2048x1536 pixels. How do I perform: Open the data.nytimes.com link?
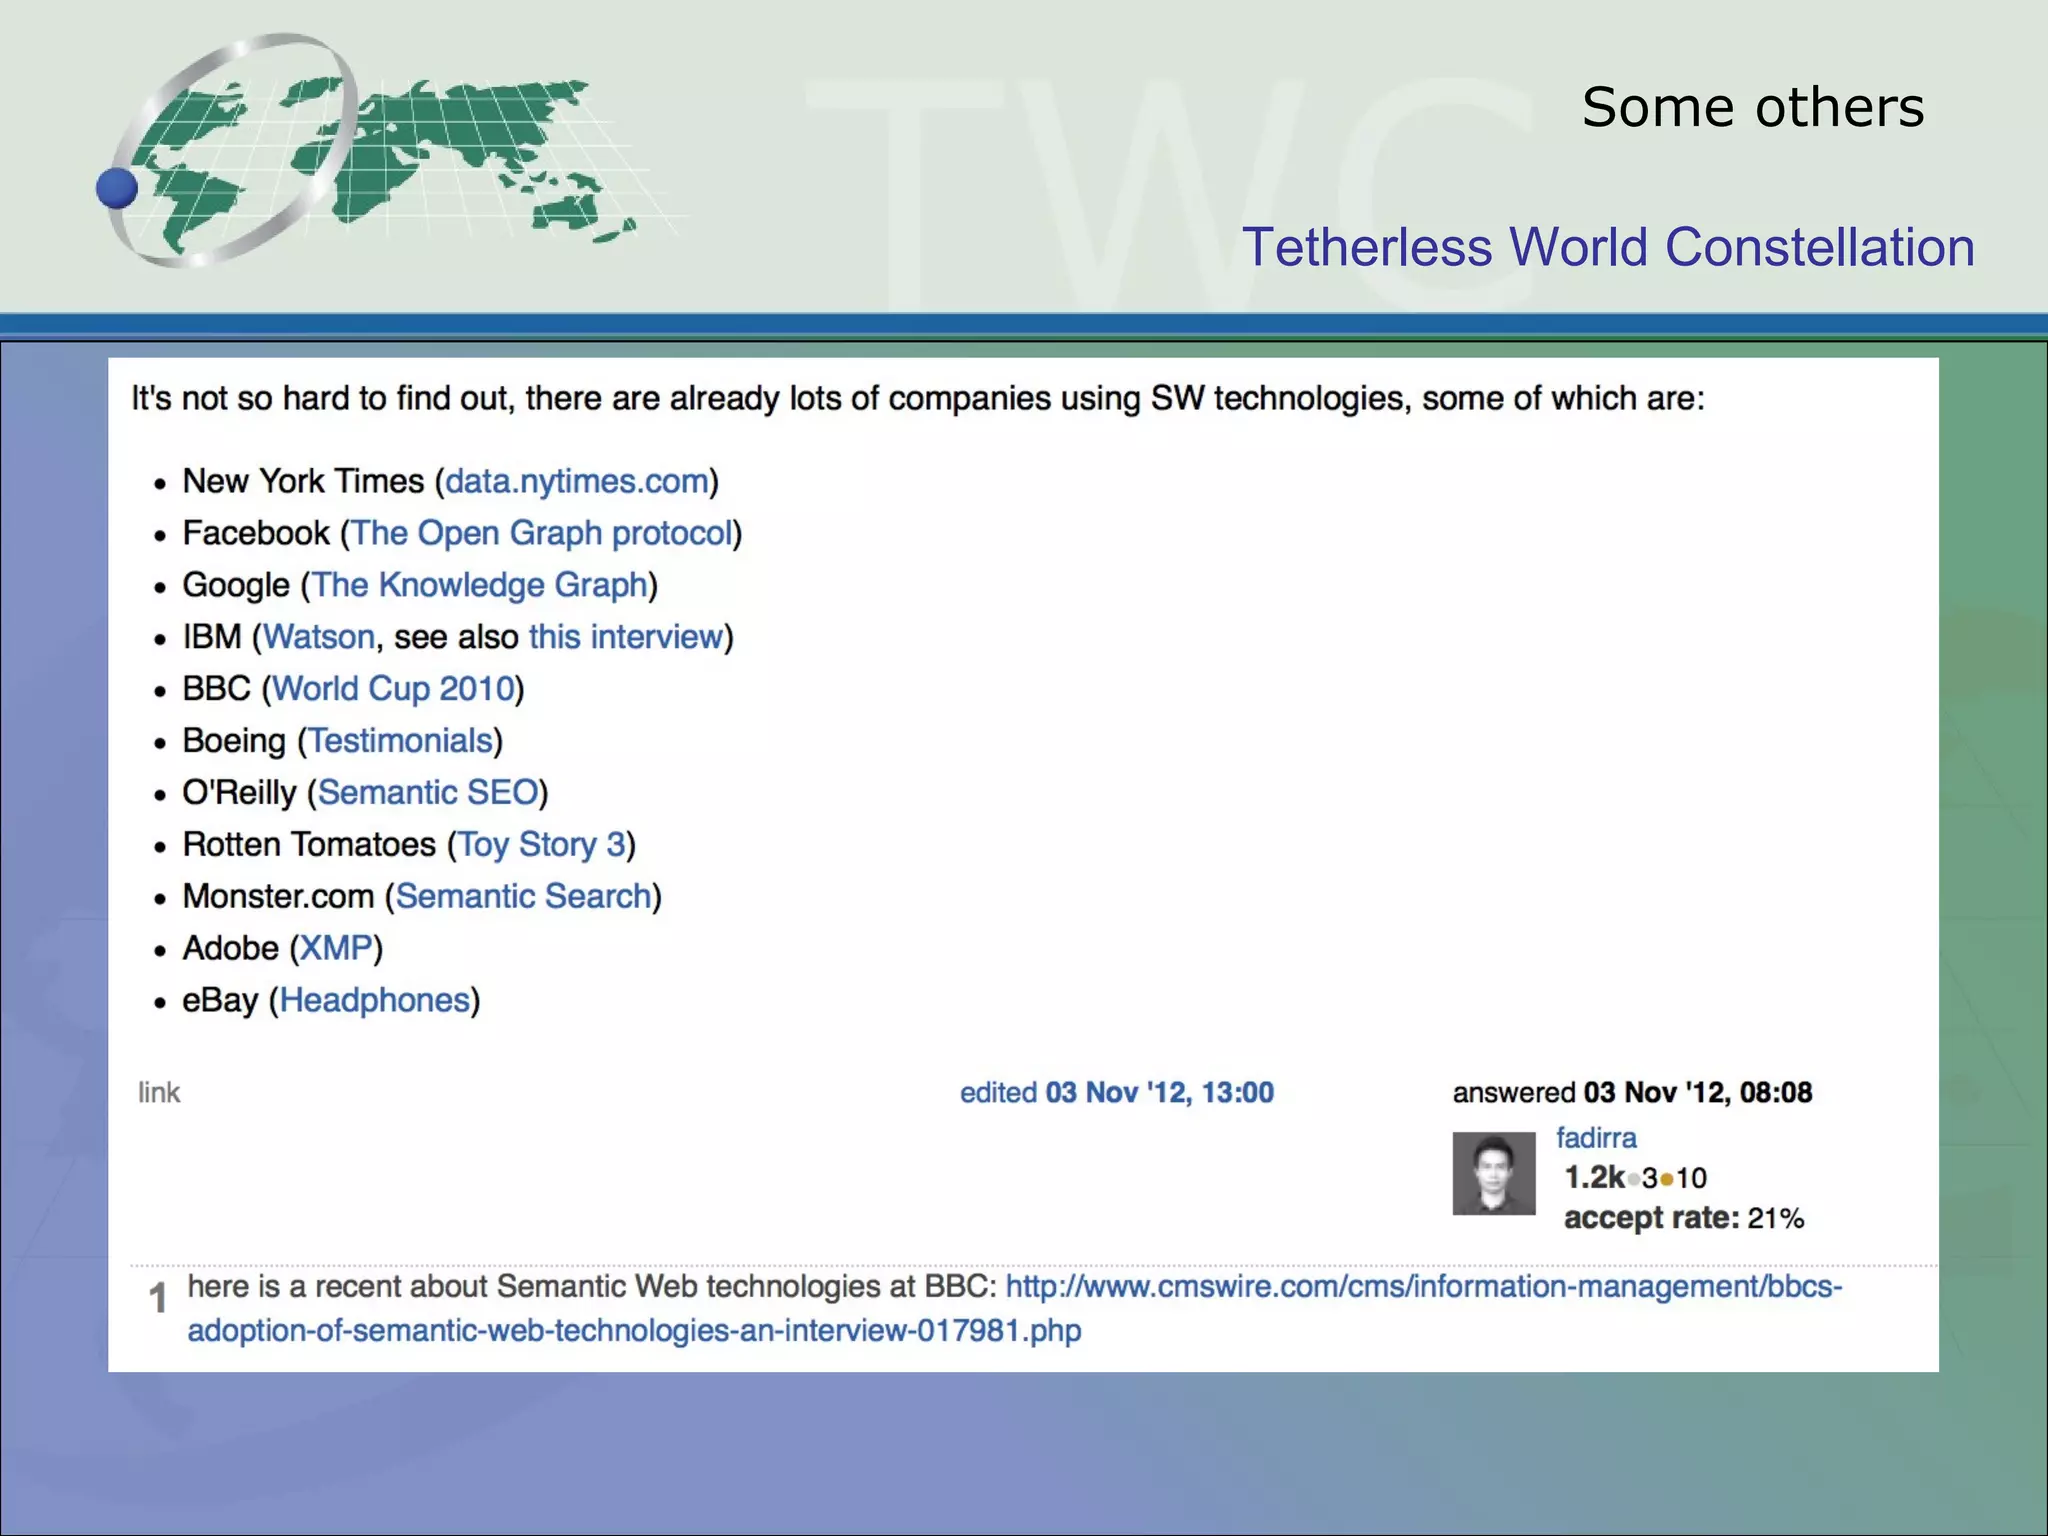(577, 481)
